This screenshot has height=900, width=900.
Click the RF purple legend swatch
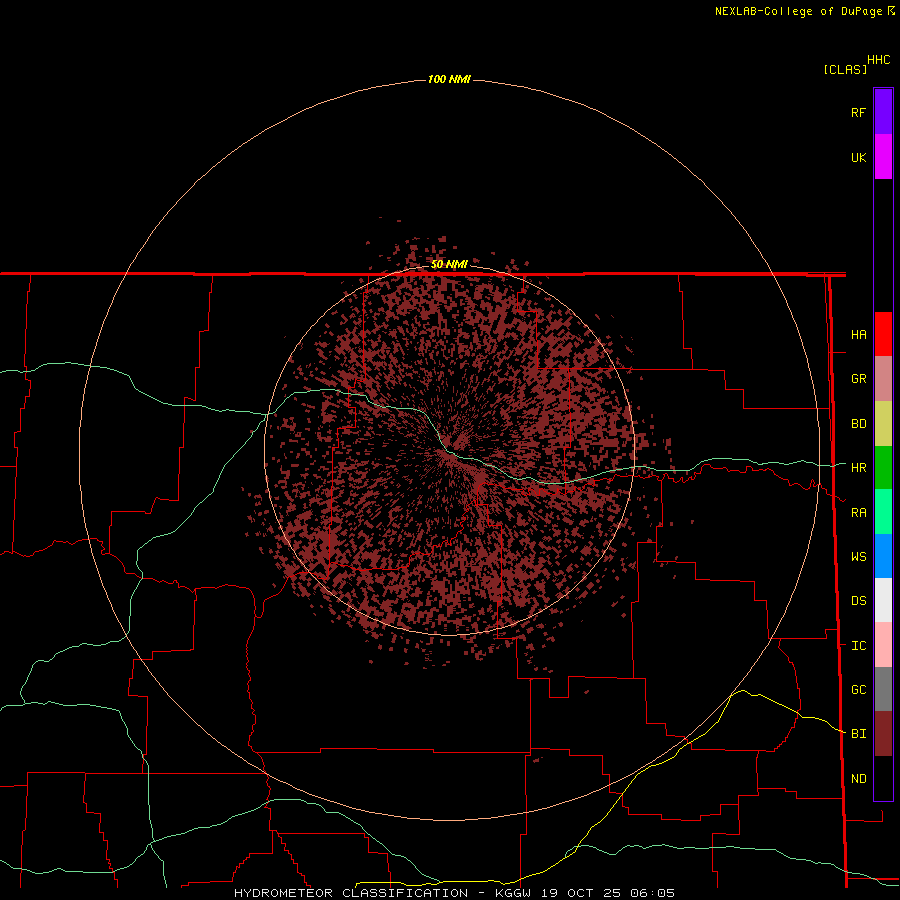tap(883, 112)
